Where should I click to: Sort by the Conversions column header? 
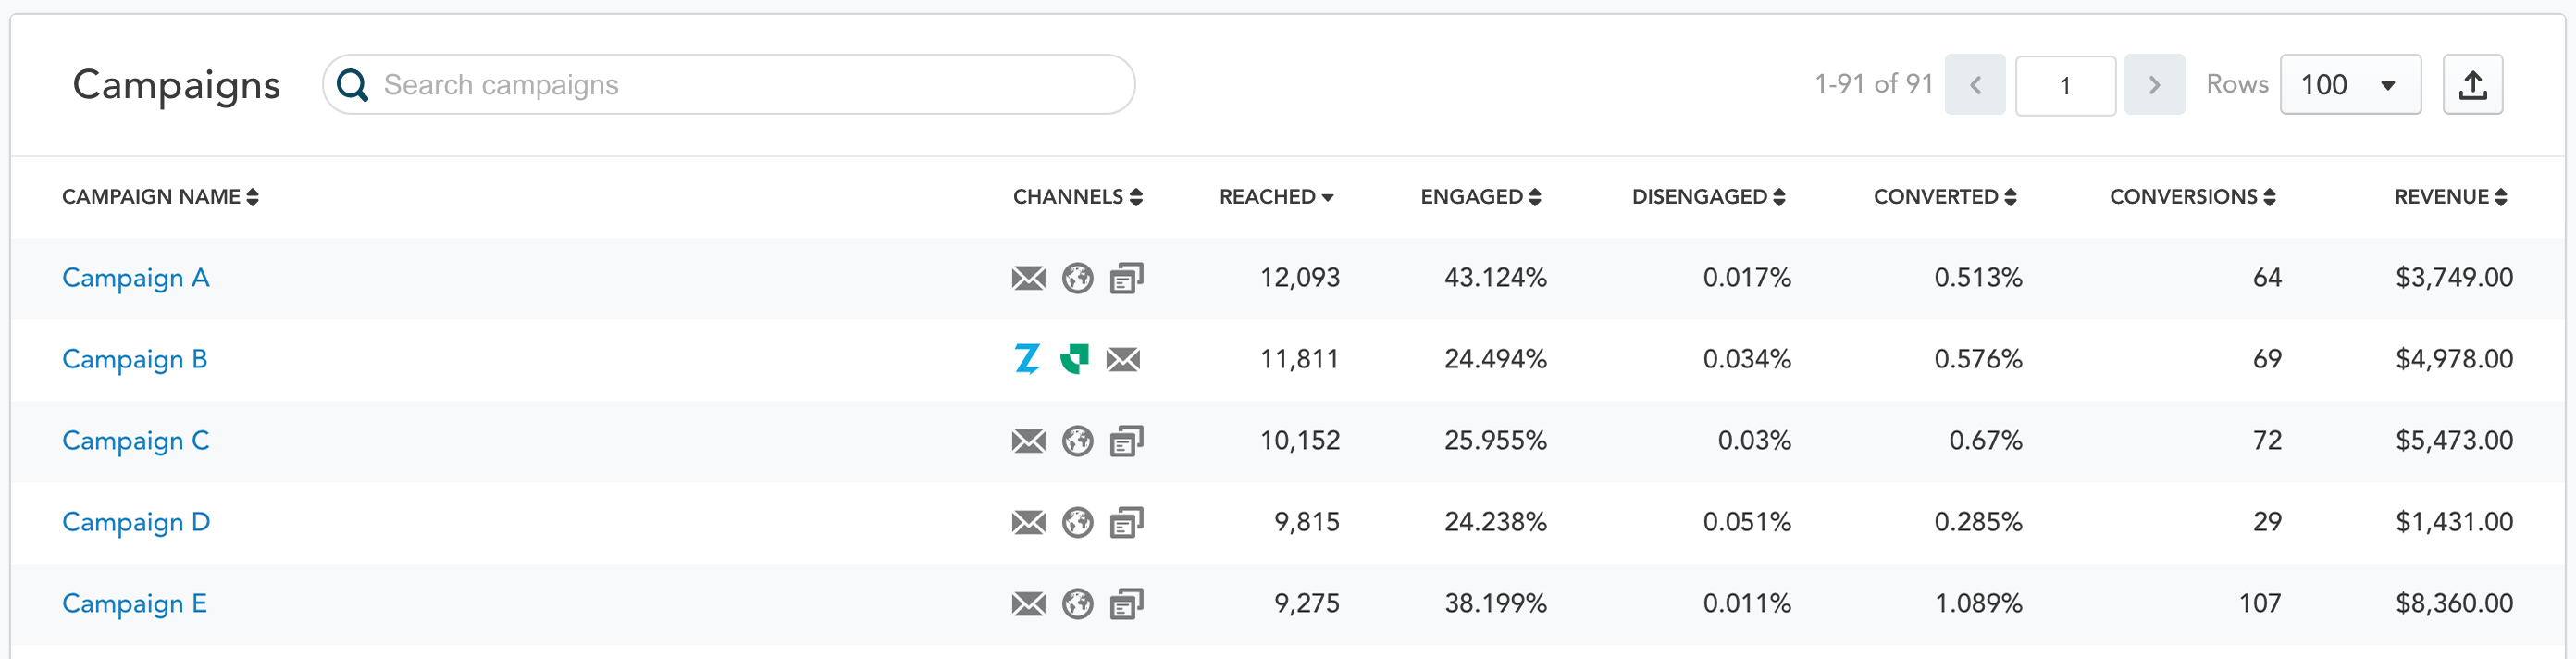tap(2192, 197)
